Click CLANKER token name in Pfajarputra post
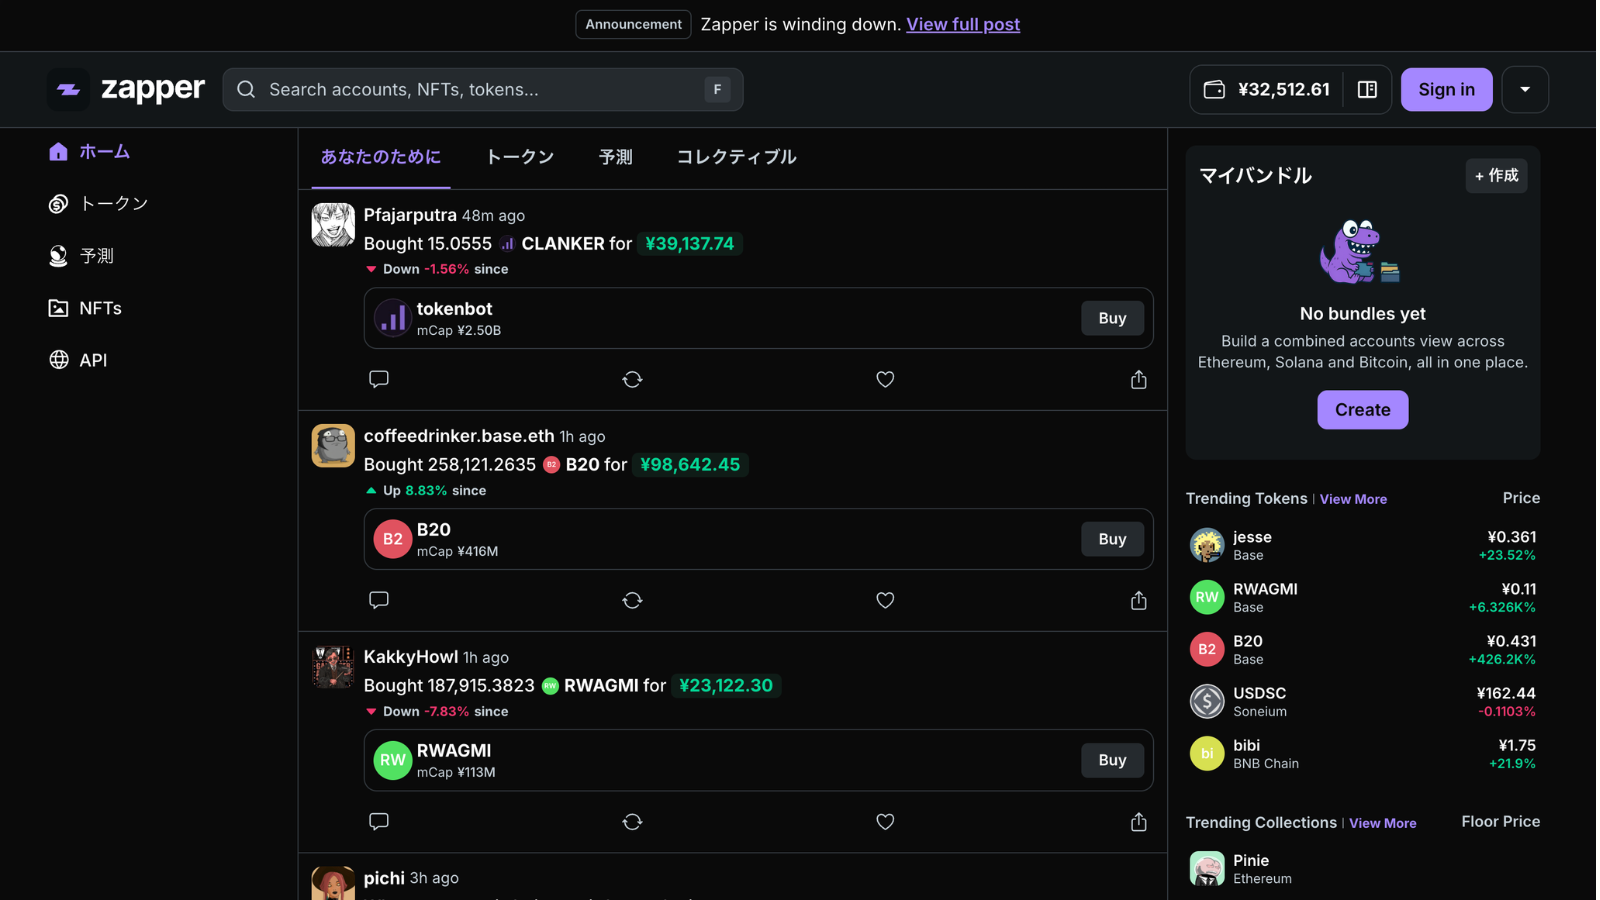The image size is (1600, 900). tap(563, 244)
